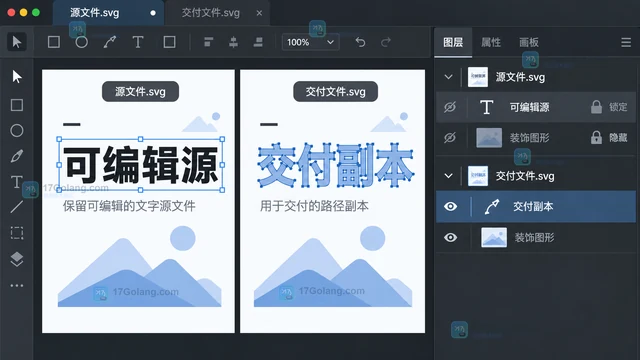Show the hidden 可编辑源 layer

450,107
